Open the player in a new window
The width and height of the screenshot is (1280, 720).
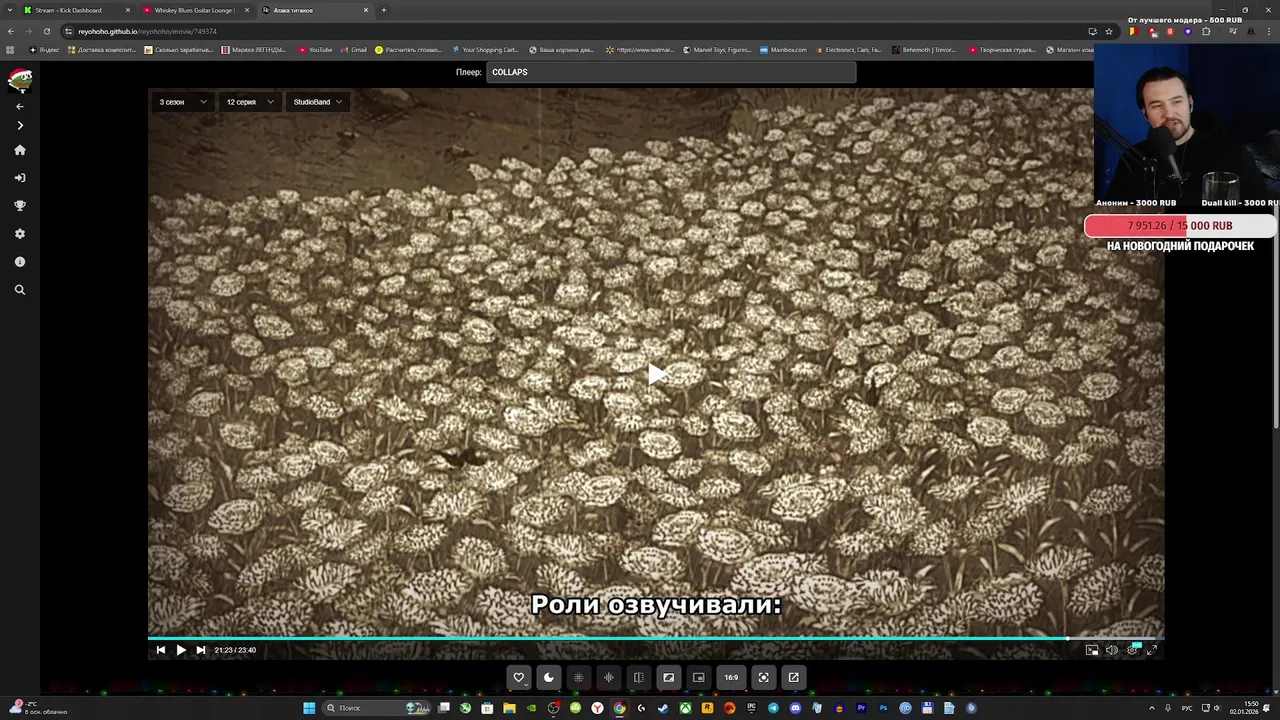793,677
